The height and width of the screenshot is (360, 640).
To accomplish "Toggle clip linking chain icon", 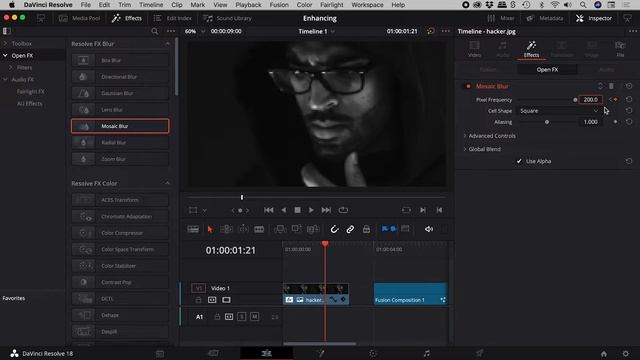I will [350, 229].
